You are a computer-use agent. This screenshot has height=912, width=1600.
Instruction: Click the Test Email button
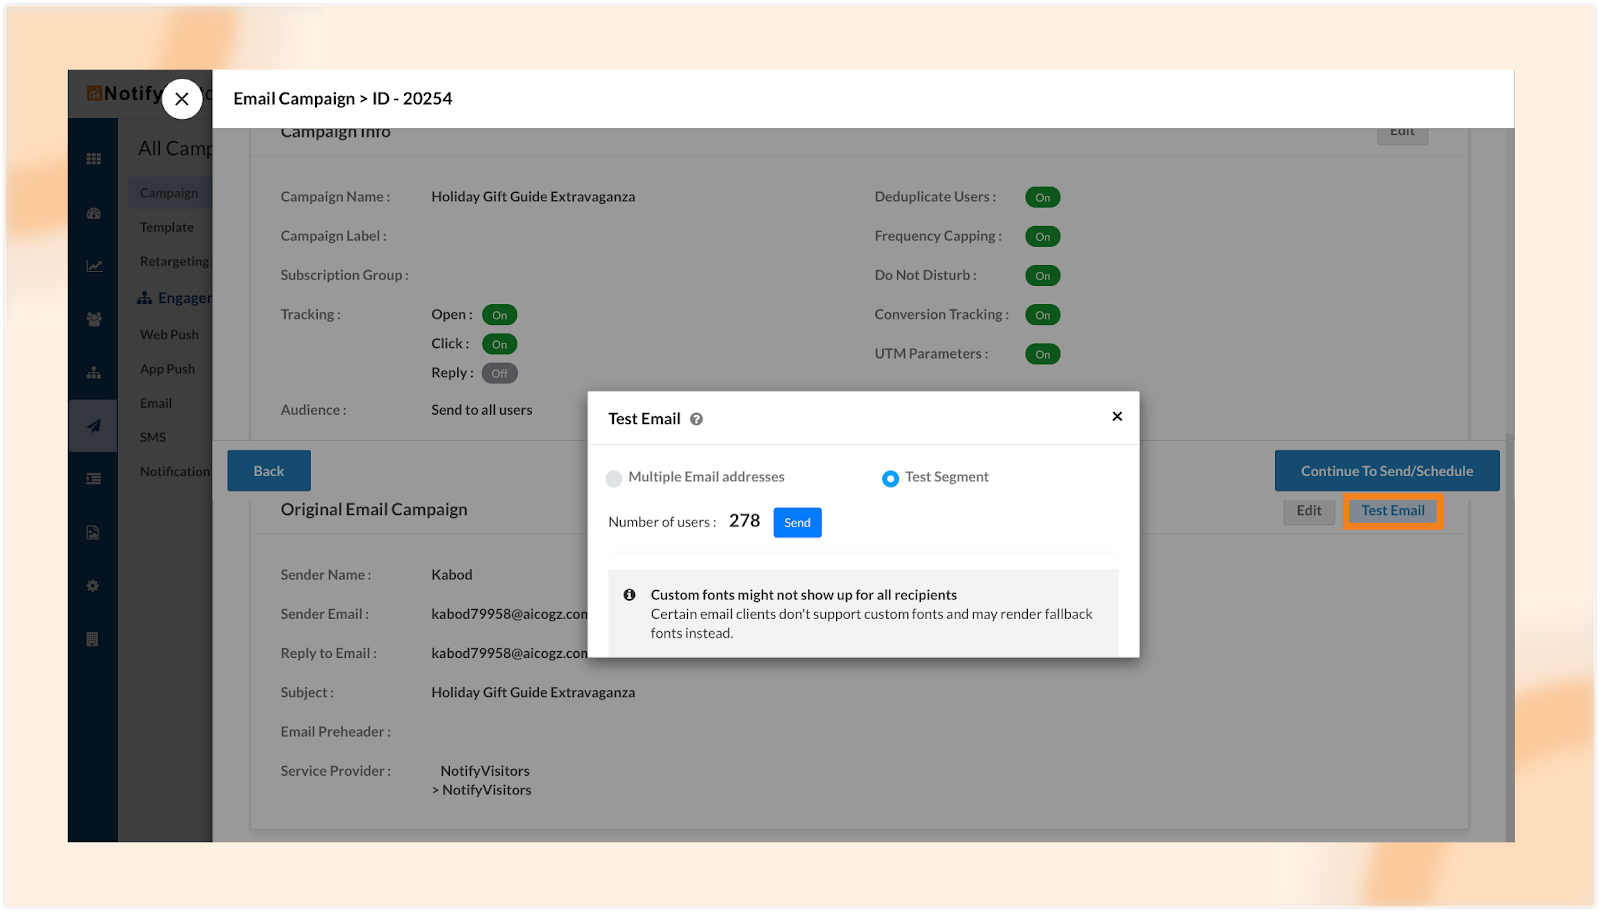tap(1393, 511)
